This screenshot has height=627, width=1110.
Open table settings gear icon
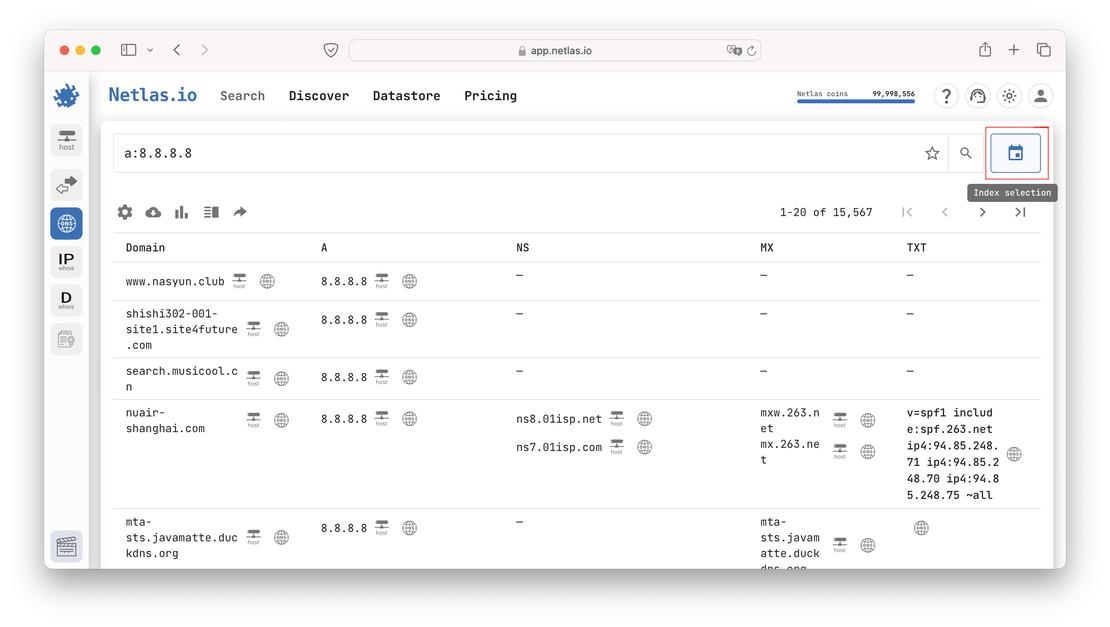tap(125, 212)
